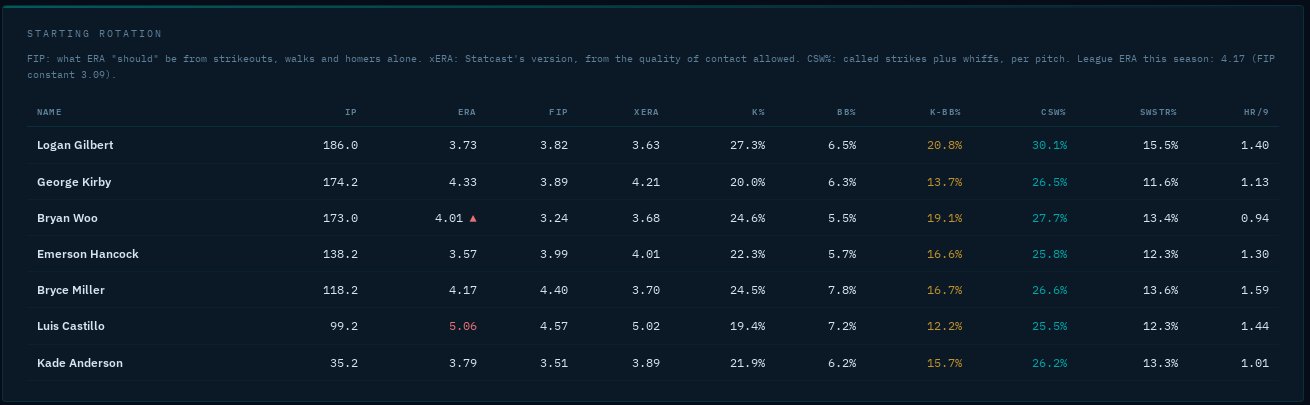Click George Kirby's 13.7% K-BB% value

point(945,182)
